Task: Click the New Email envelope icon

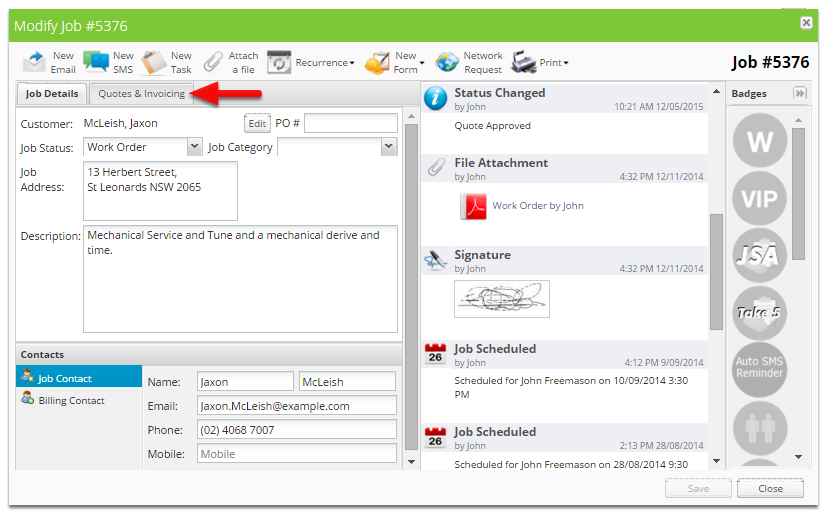Action: (34, 62)
